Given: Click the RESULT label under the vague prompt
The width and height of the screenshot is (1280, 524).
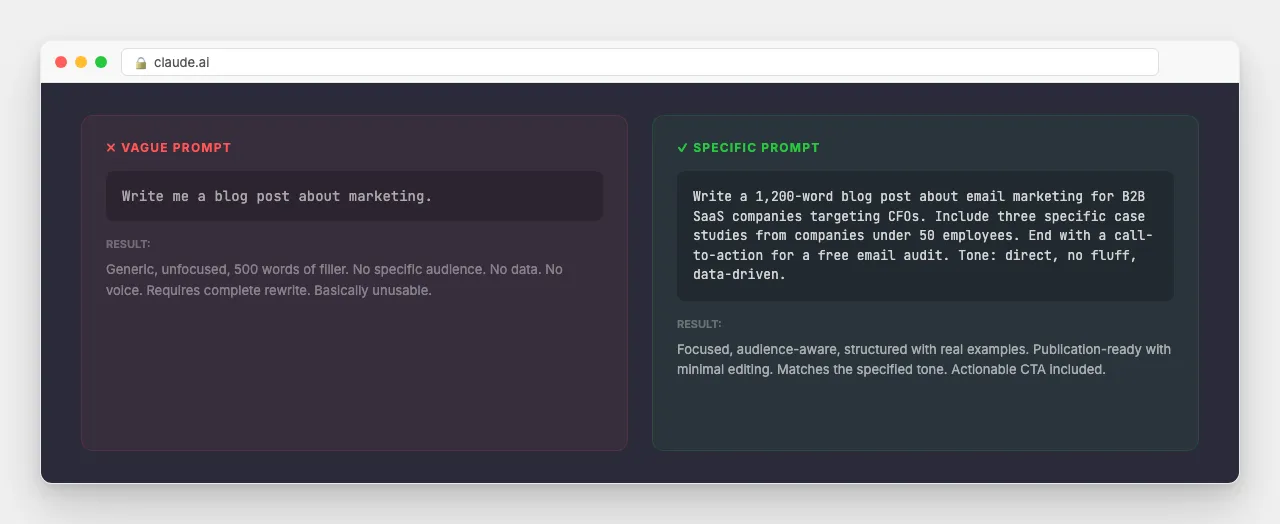Looking at the screenshot, I should coord(128,244).
